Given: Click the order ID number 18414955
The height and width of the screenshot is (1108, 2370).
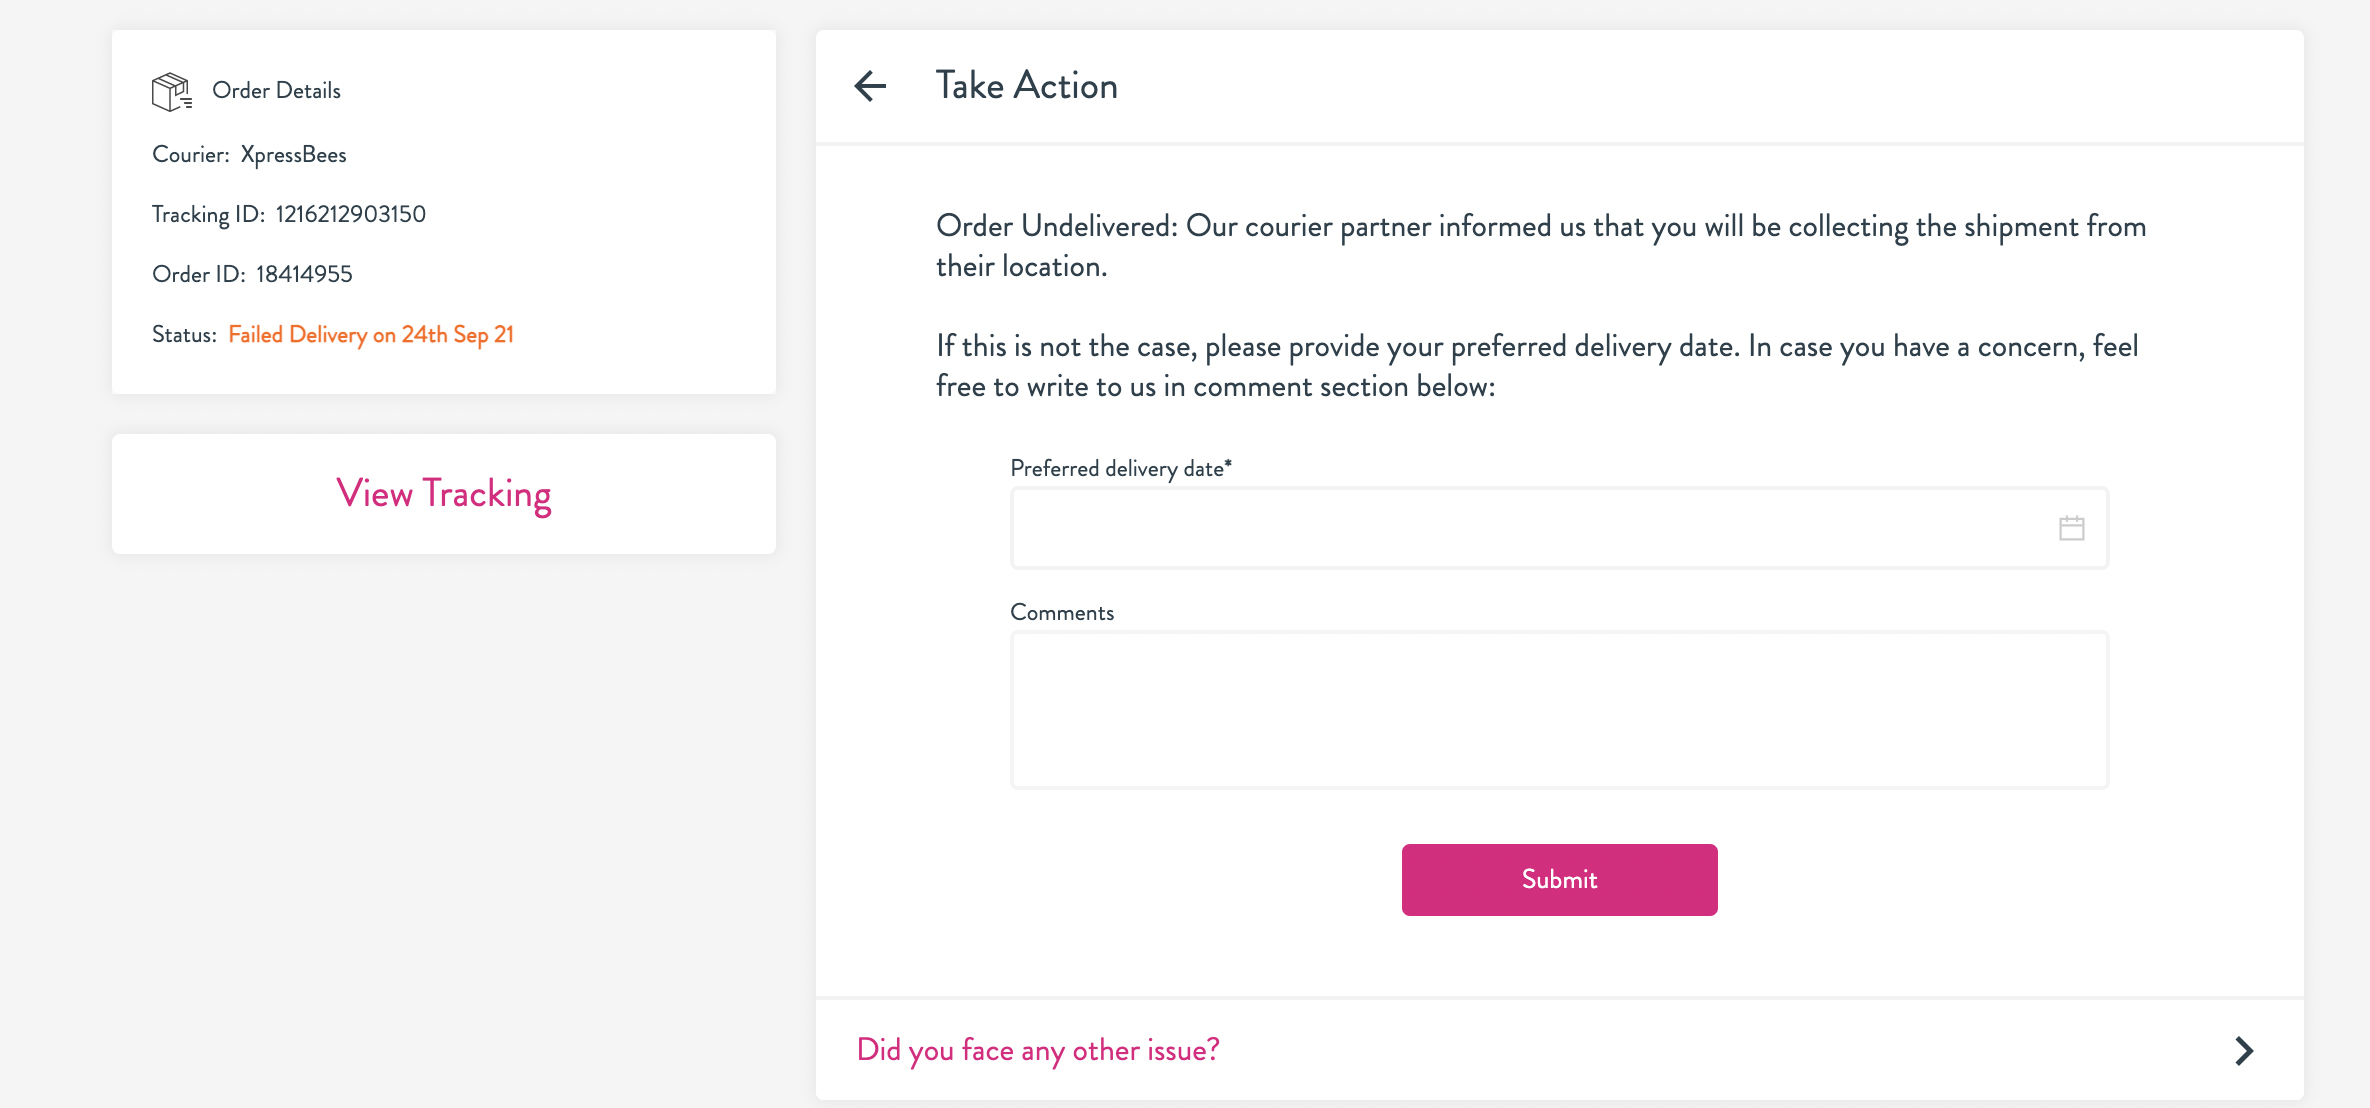Looking at the screenshot, I should (x=304, y=274).
